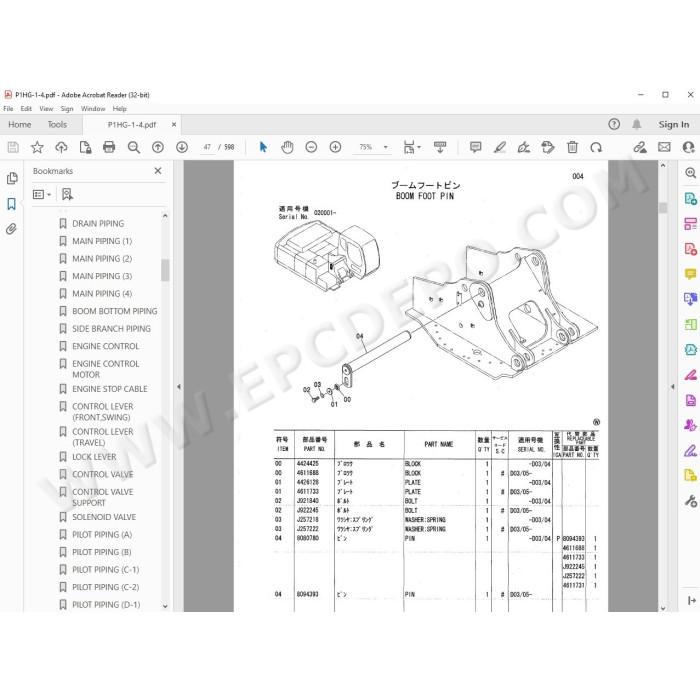The image size is (700, 700).
Task: Click the Delete trash icon
Action: point(572,147)
